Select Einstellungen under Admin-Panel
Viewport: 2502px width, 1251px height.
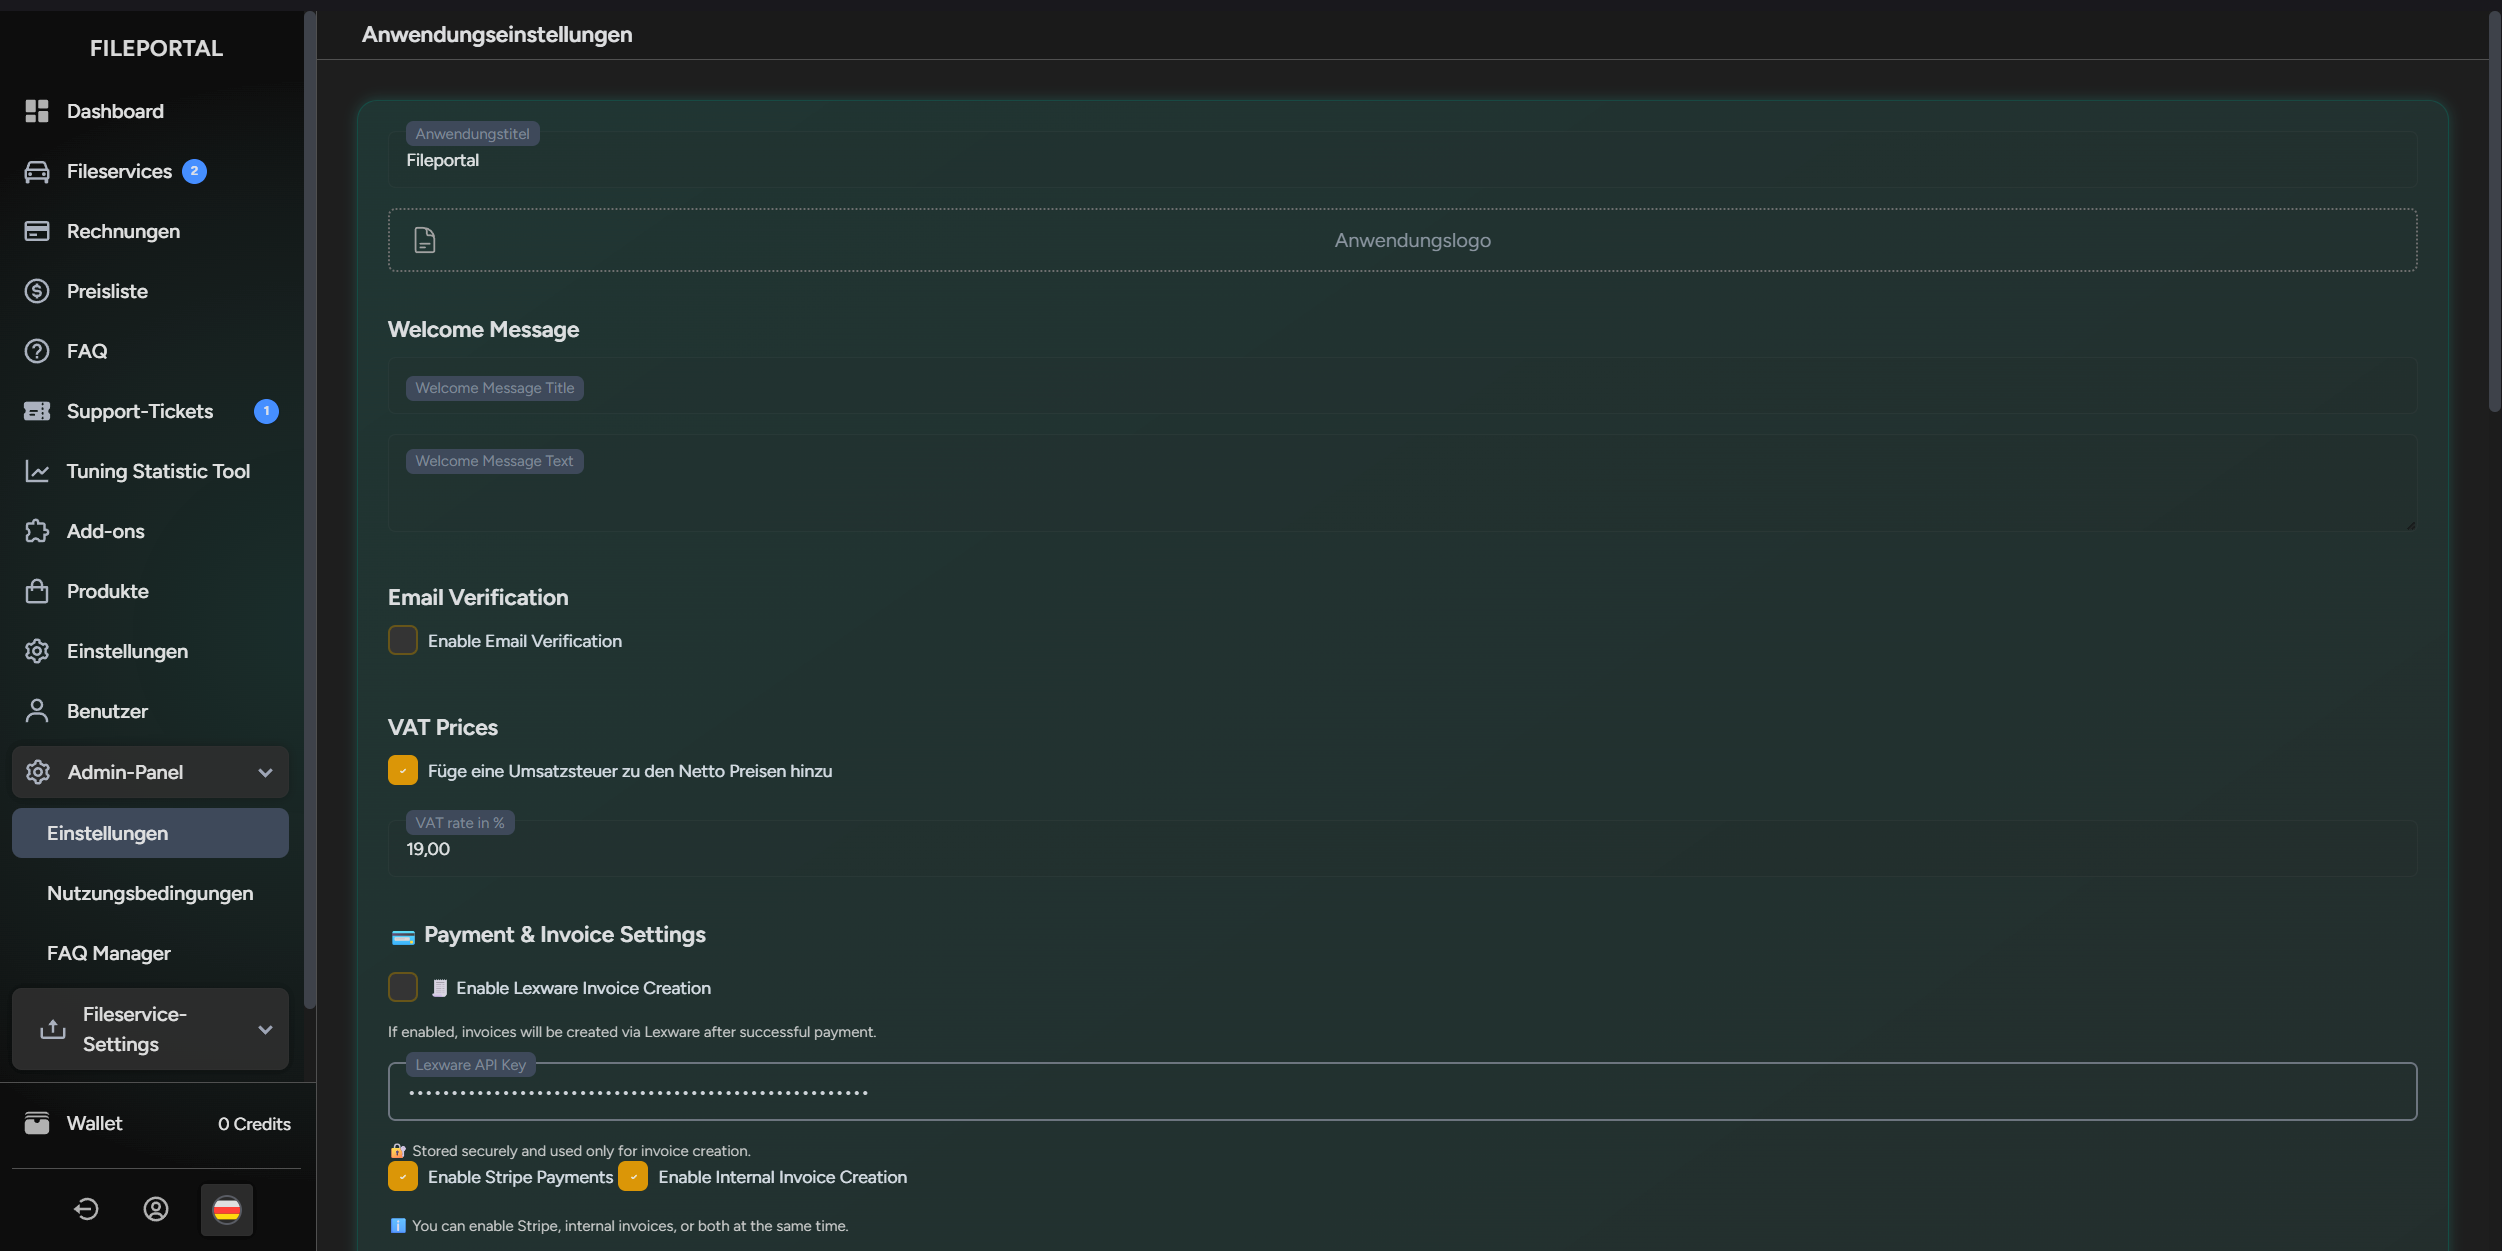[107, 832]
